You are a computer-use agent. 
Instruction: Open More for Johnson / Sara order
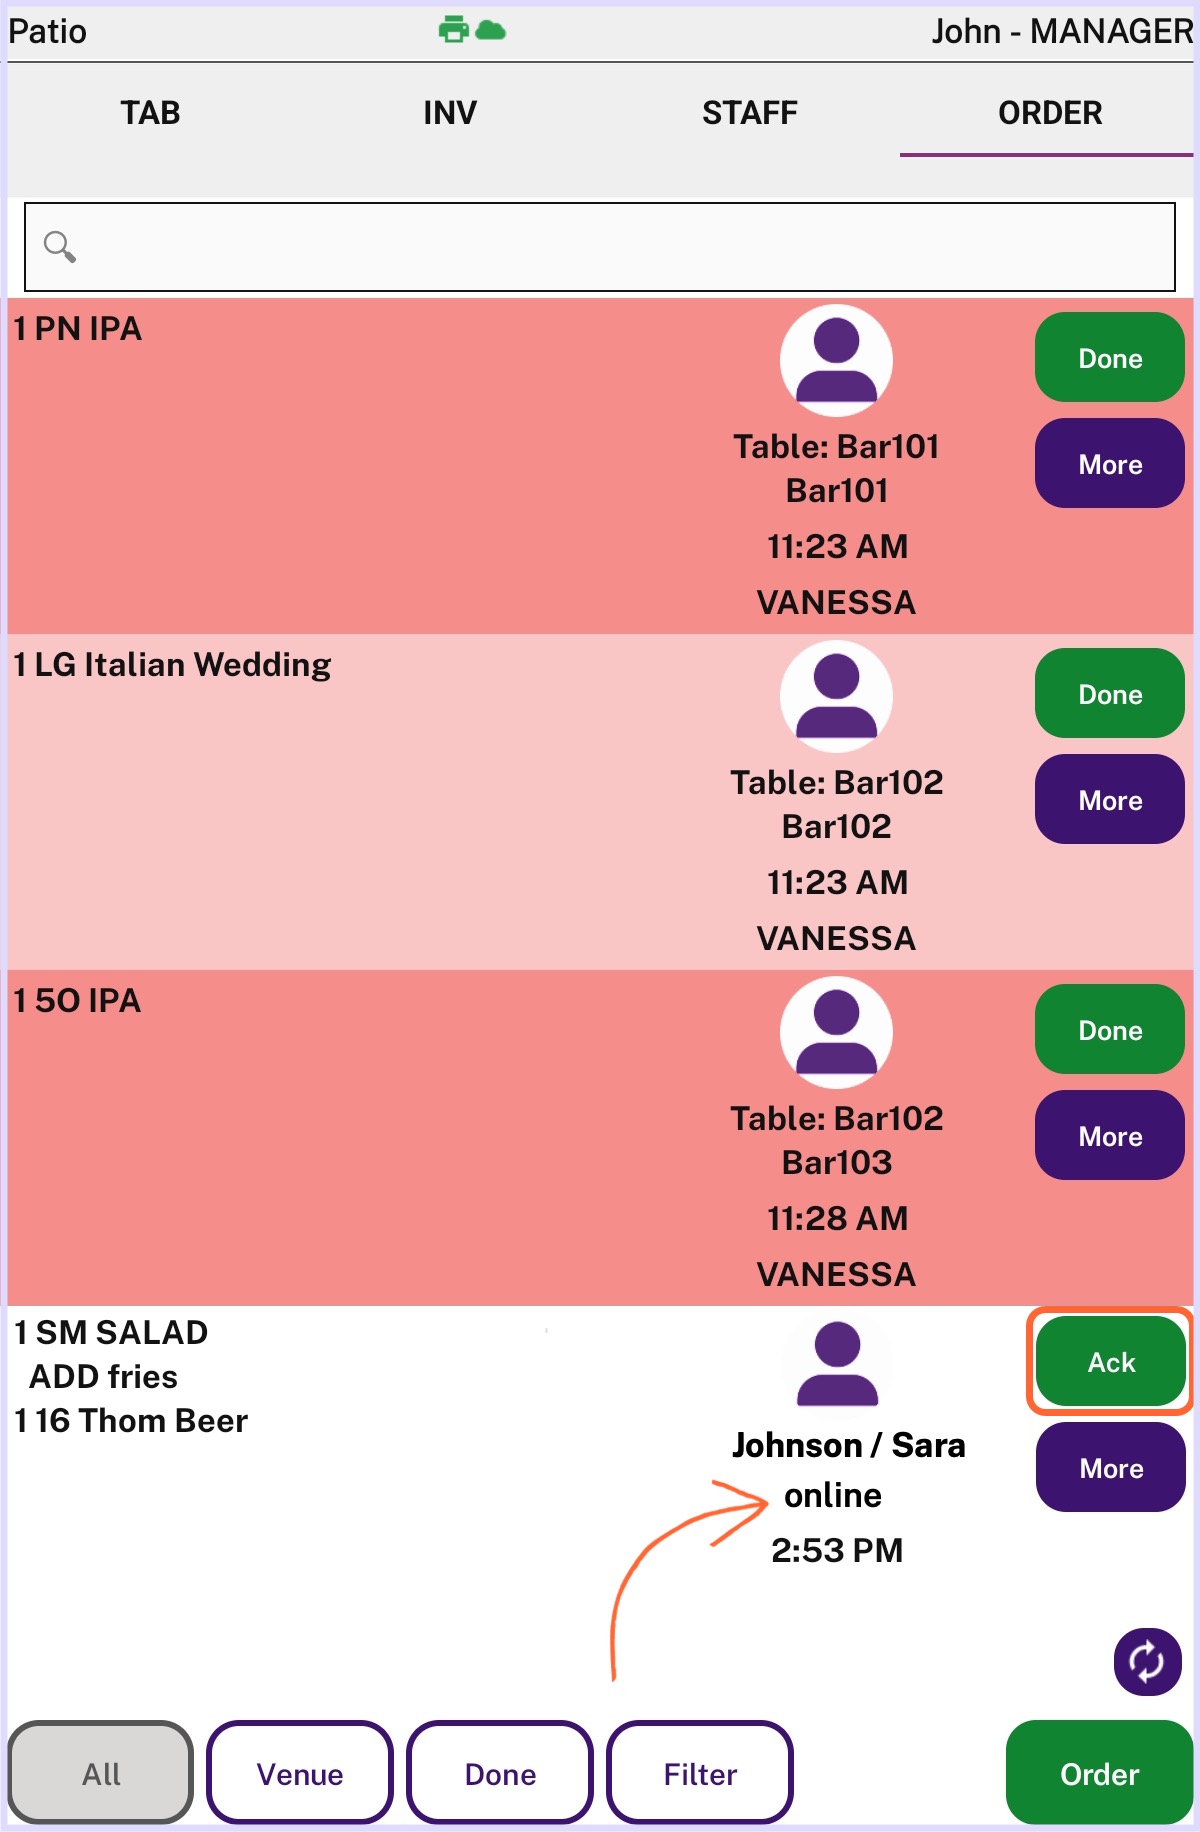(x=1111, y=1468)
